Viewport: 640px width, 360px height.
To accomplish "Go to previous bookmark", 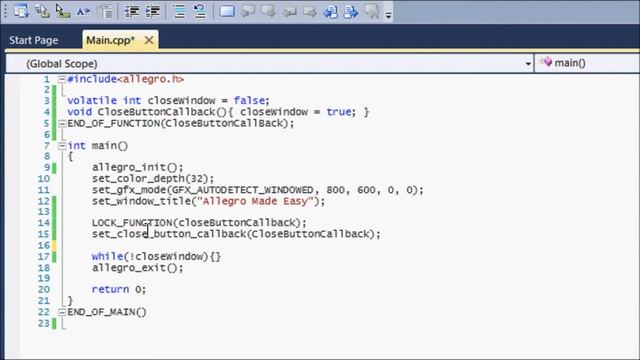I will 248,11.
